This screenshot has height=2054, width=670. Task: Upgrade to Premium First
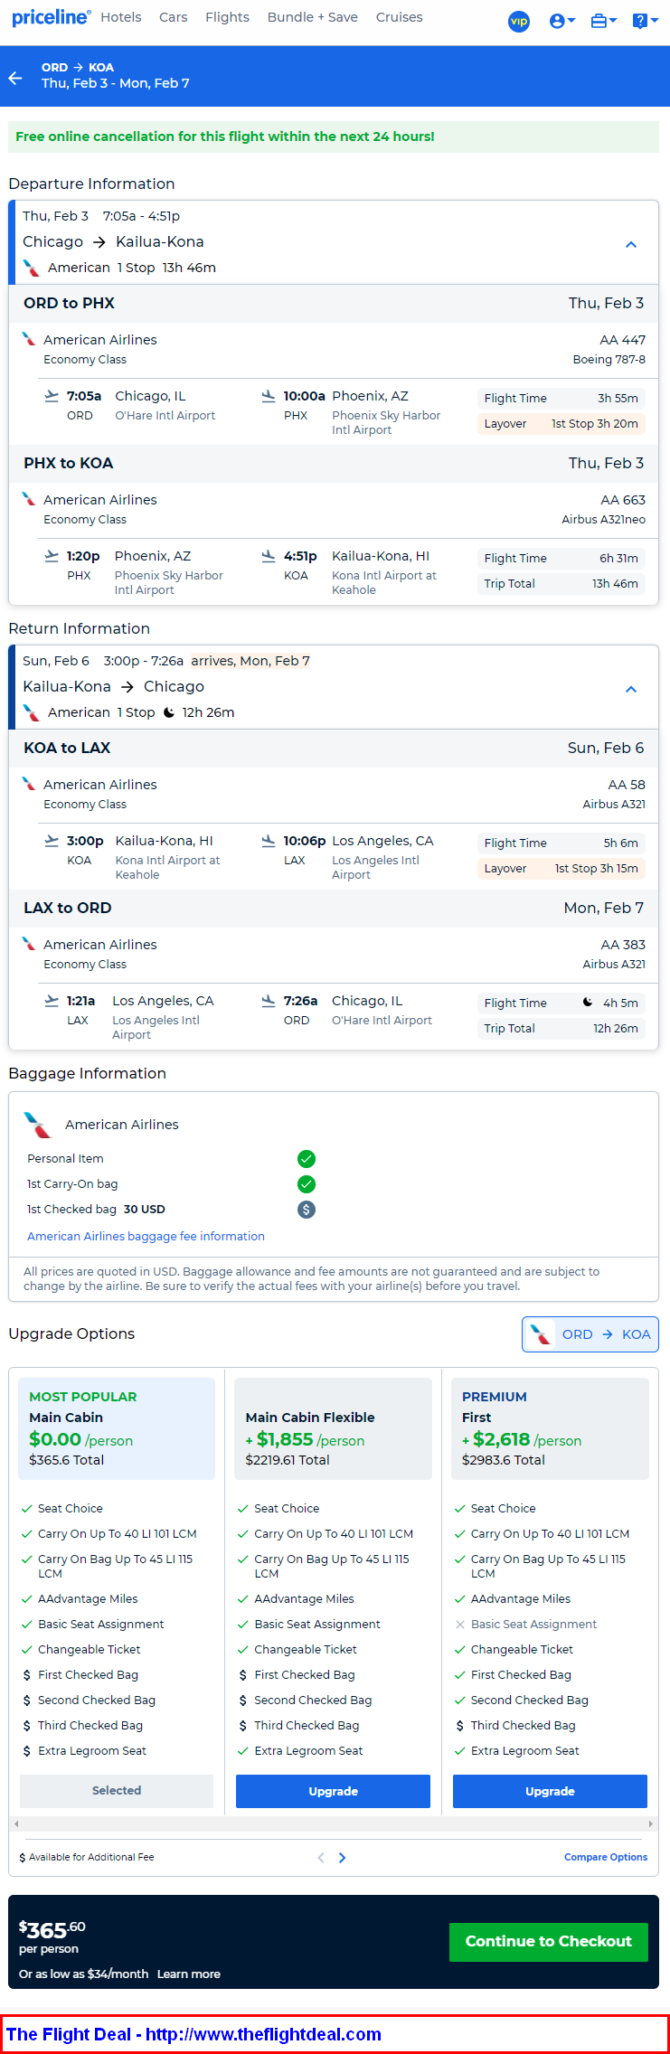coord(549,1791)
